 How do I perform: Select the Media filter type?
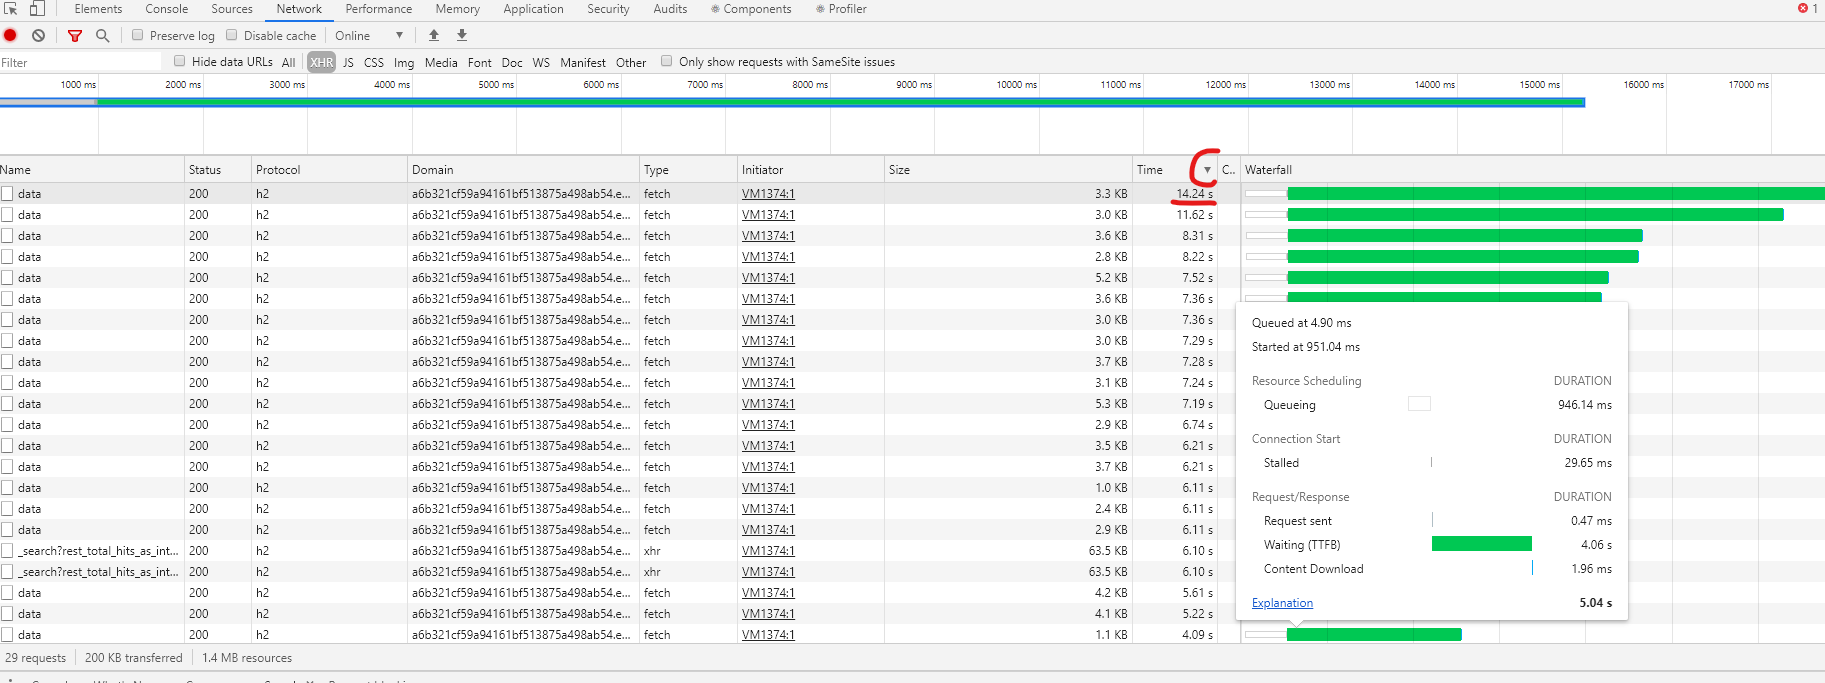(x=441, y=62)
